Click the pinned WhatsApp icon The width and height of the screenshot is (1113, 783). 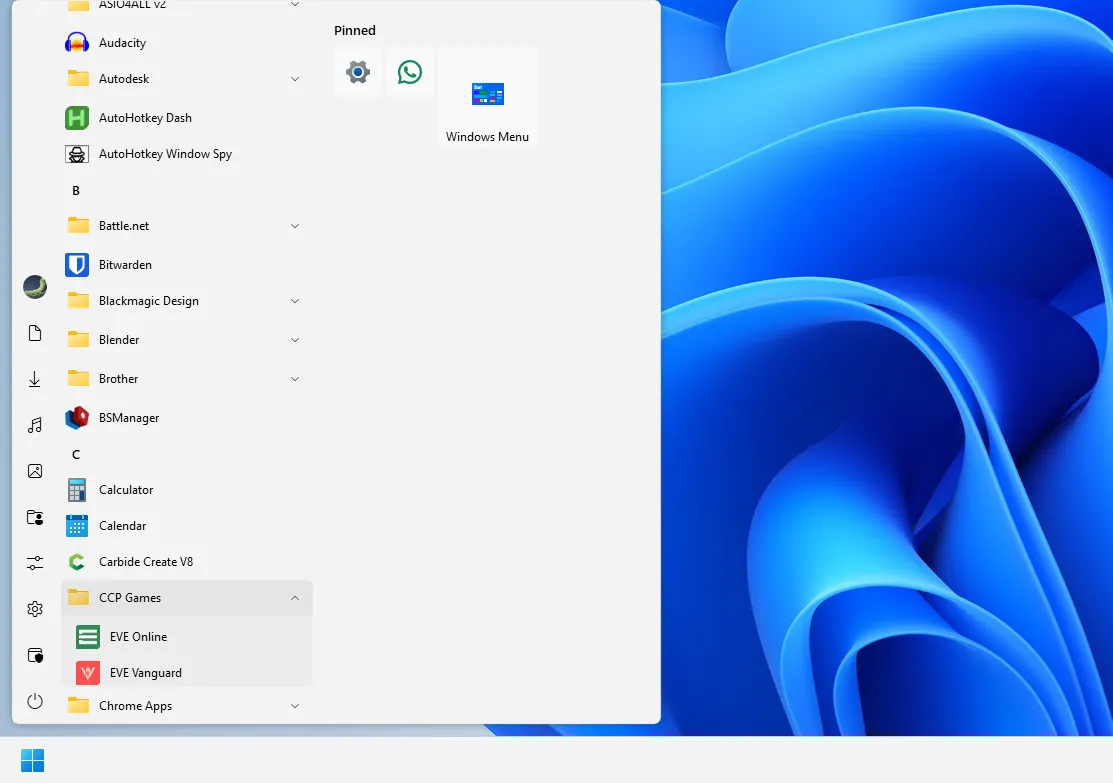click(x=410, y=72)
